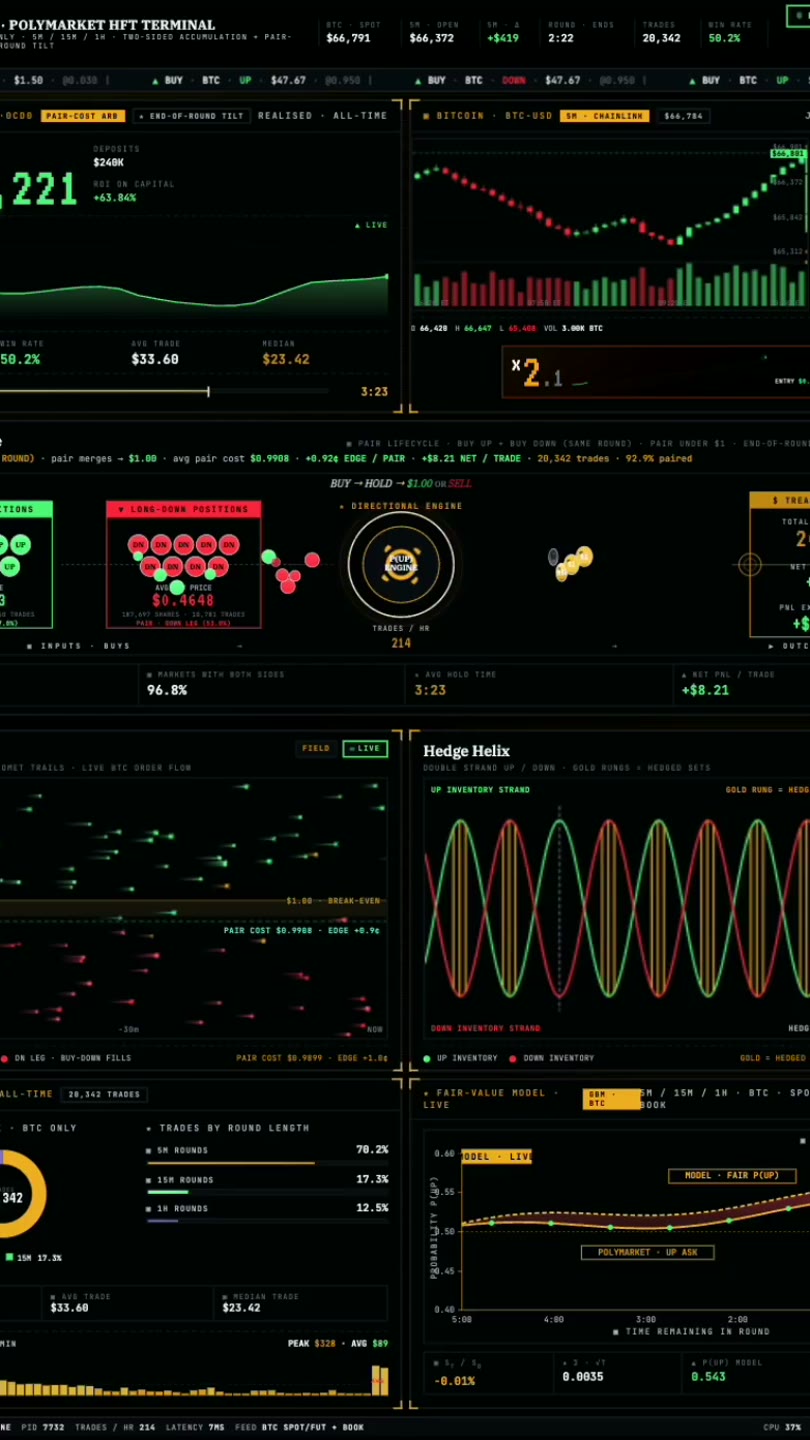This screenshot has width=810, height=1440.
Task: Click the trades-per-minute yellow bar histogram
Action: click(194, 1380)
